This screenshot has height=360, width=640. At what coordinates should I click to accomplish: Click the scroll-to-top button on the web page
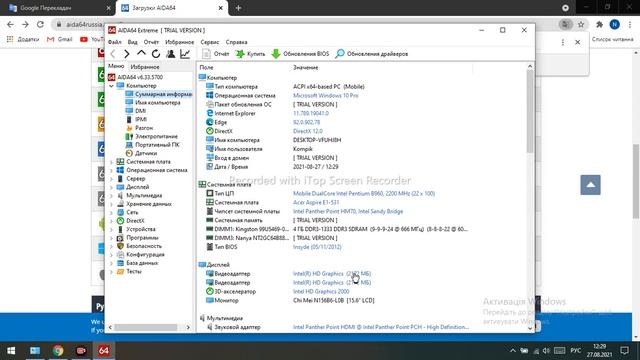591,185
